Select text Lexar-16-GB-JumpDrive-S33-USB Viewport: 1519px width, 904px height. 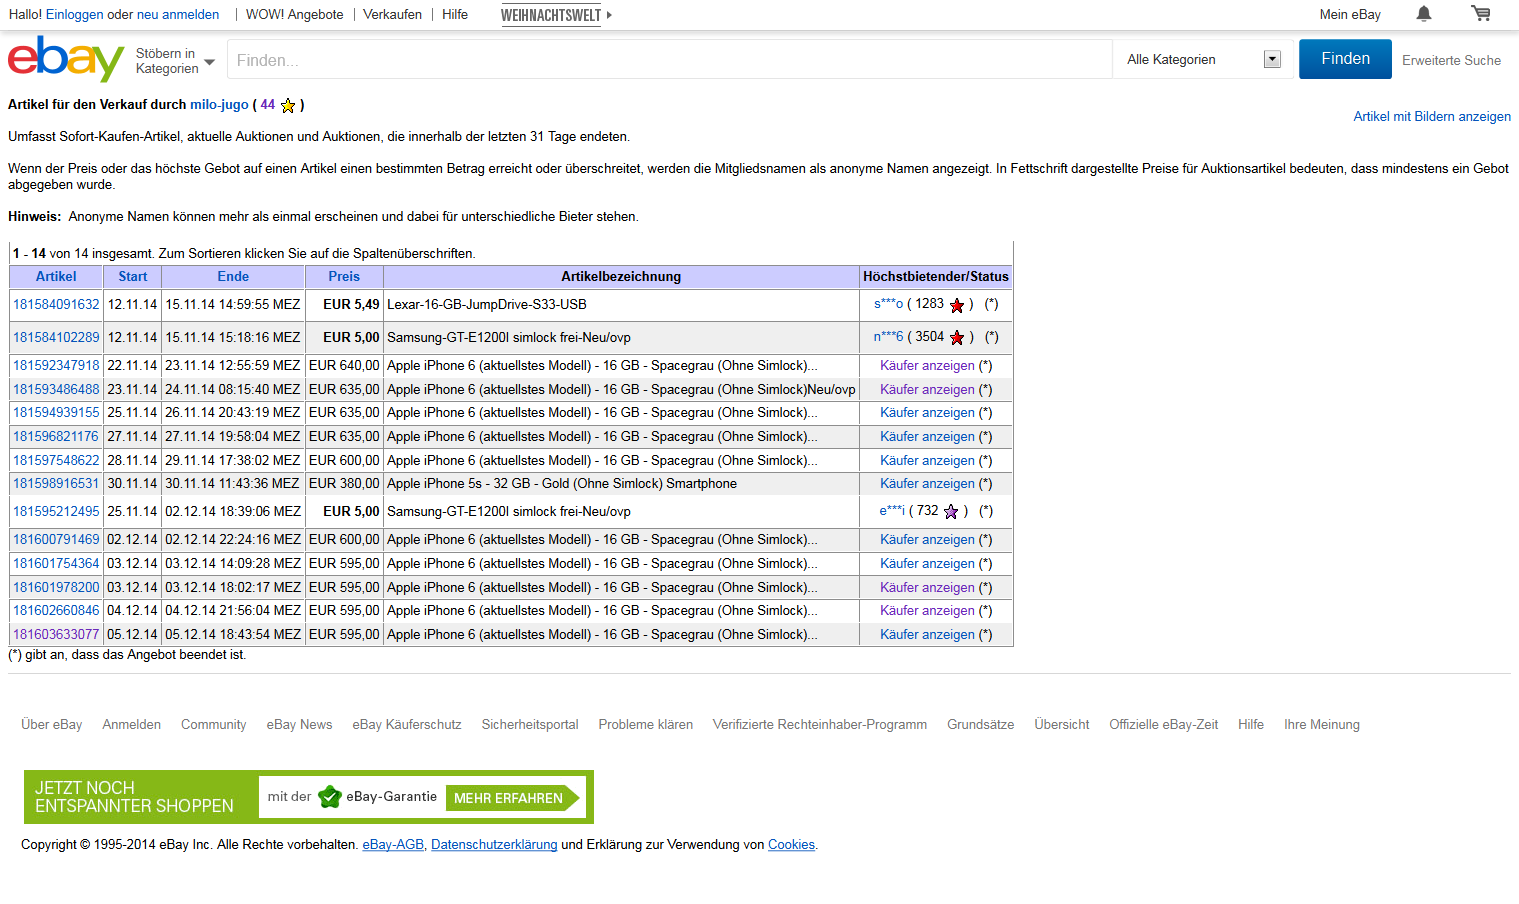coord(487,304)
